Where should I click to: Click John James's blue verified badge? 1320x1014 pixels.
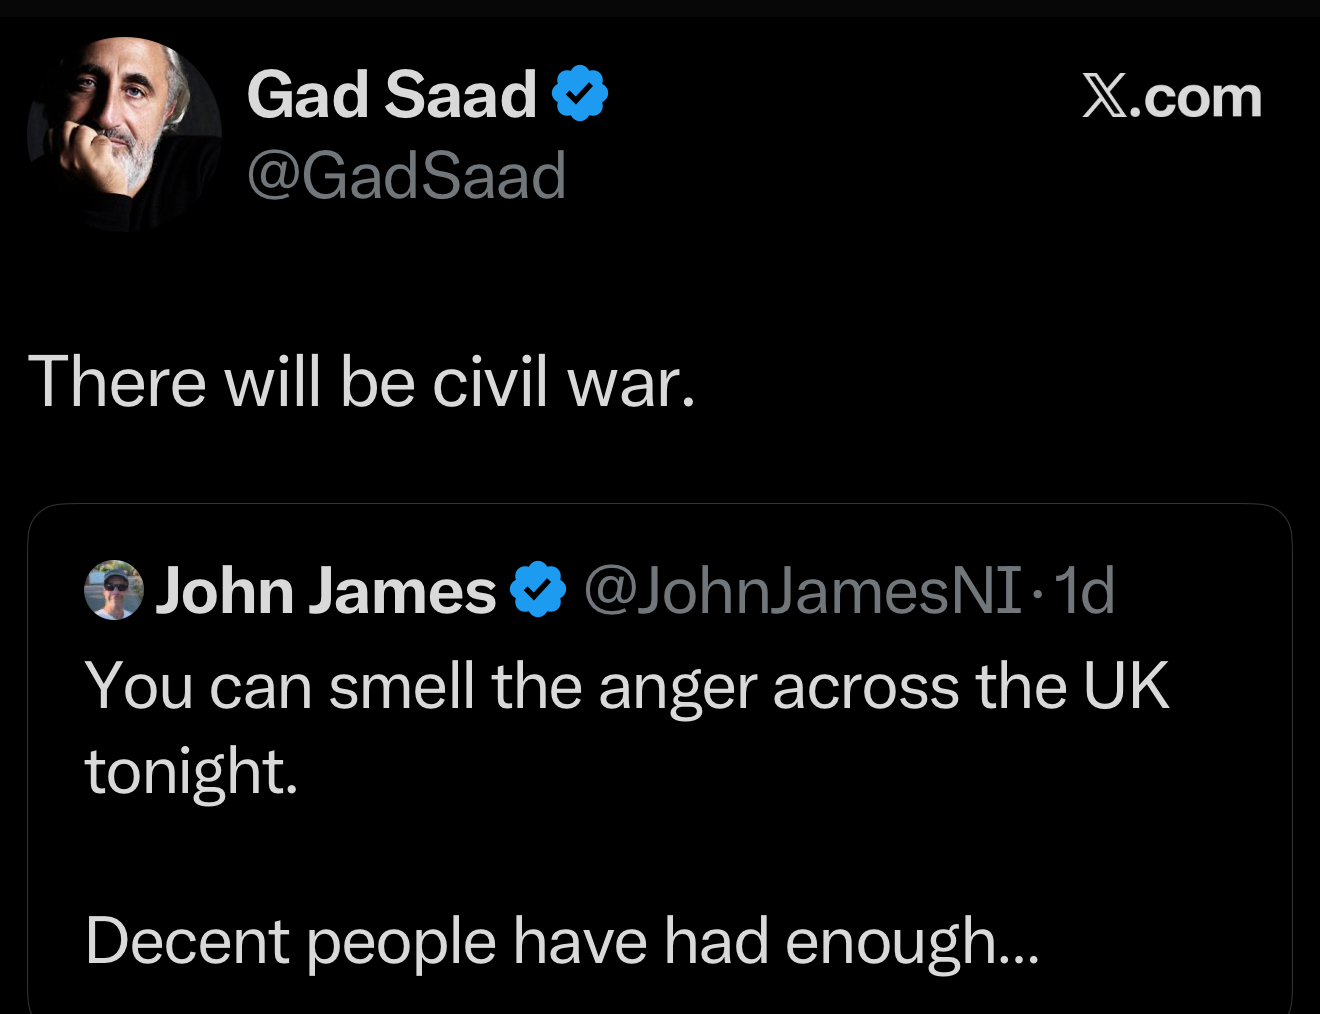538,590
